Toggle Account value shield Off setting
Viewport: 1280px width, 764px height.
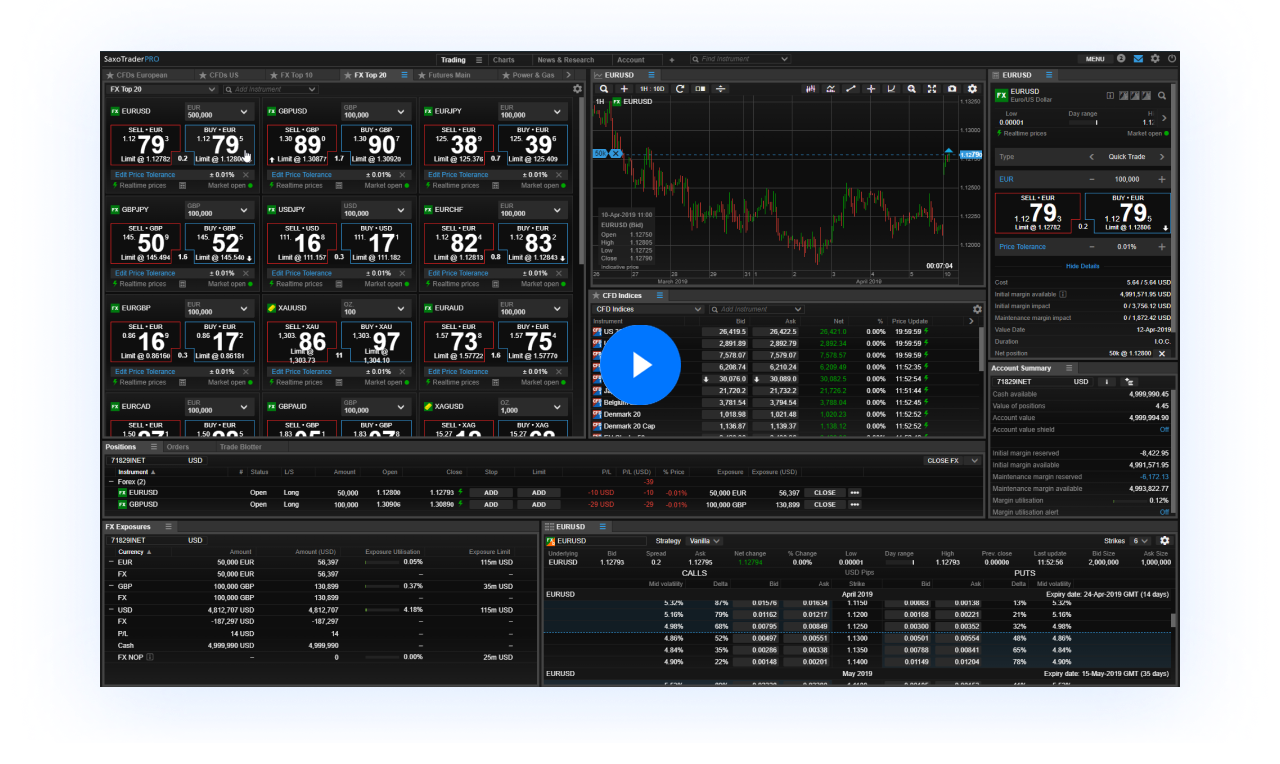1164,429
